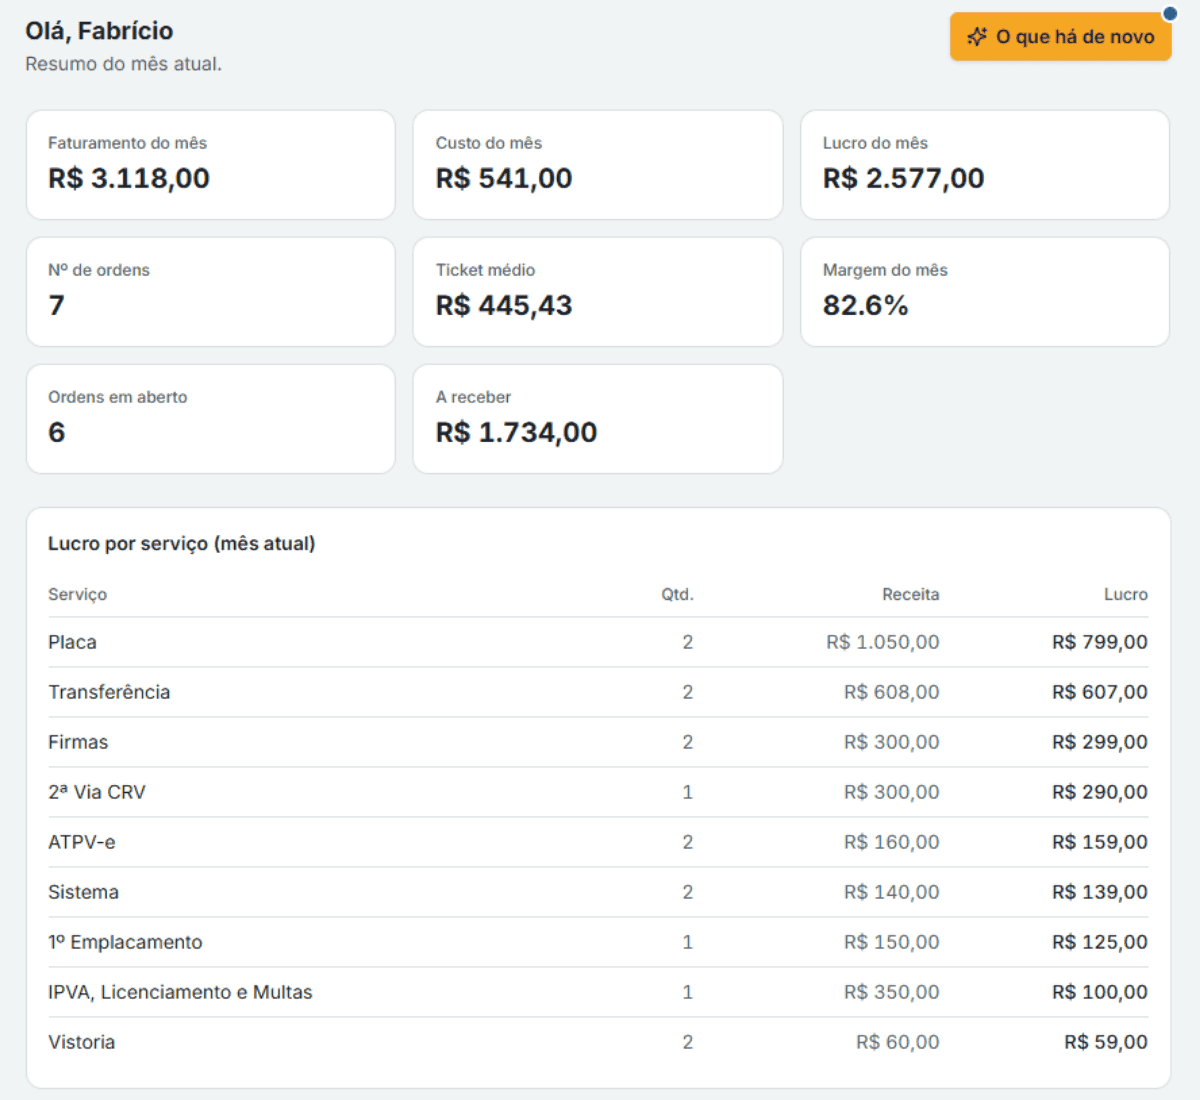
Task: Select the 'Lucro do mês' card
Action: tap(985, 165)
